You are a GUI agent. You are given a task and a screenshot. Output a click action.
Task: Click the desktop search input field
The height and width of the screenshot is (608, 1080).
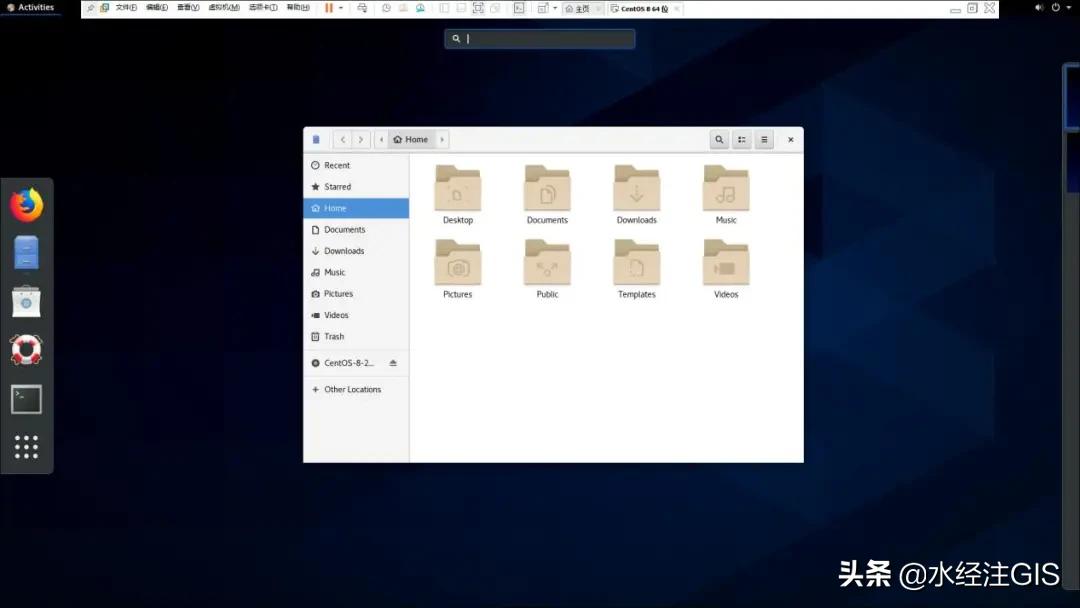[540, 38]
